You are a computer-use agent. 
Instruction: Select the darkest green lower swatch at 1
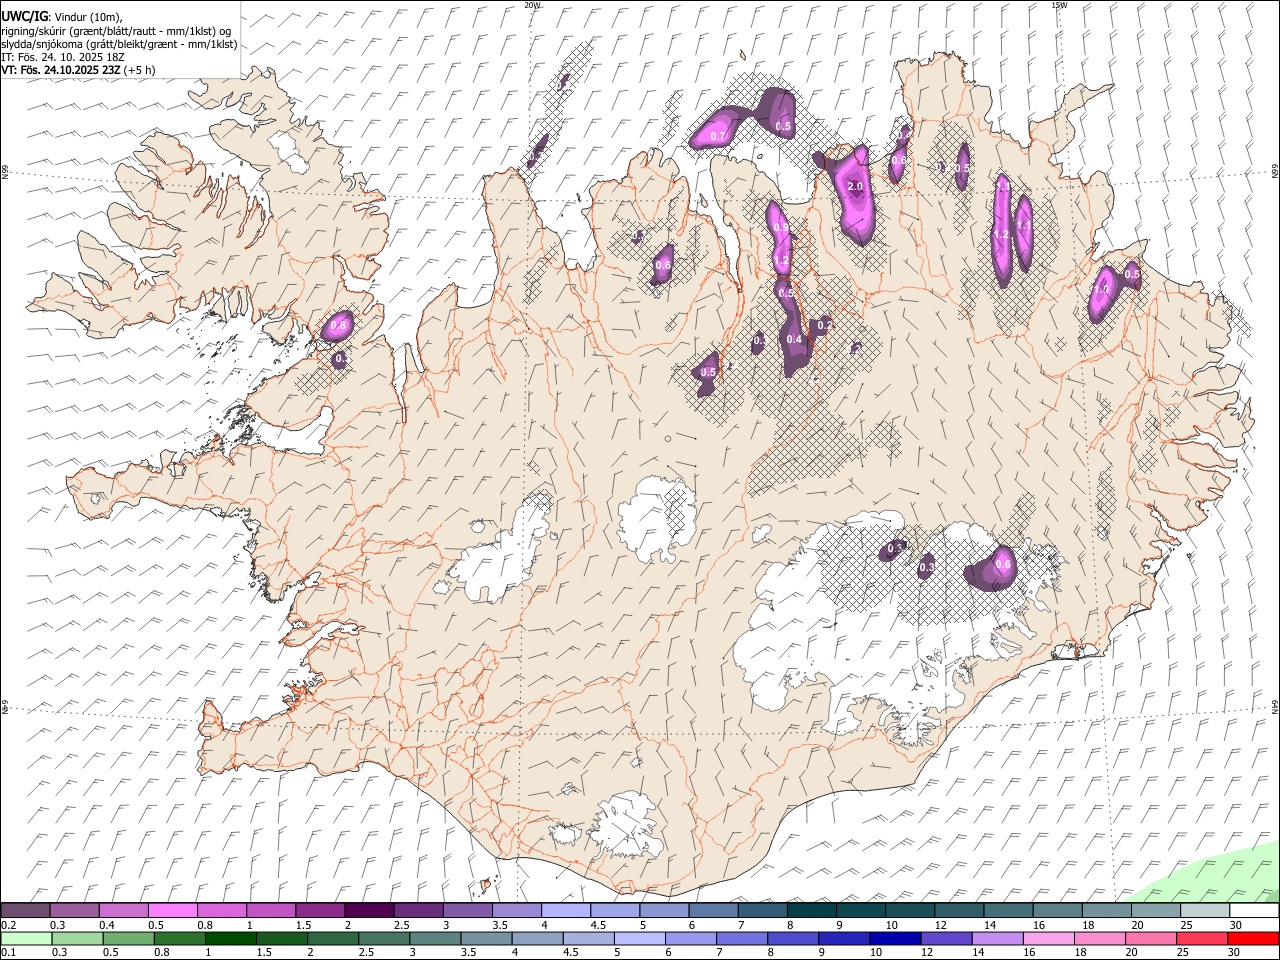pos(231,938)
